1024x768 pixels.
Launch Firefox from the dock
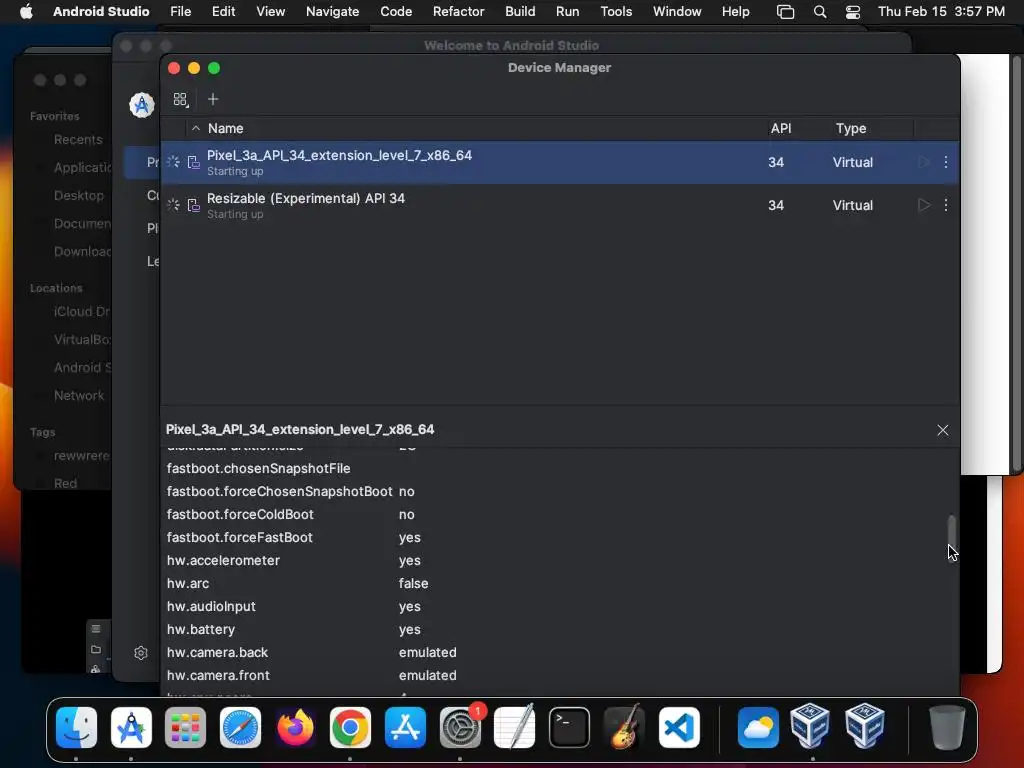(x=295, y=728)
